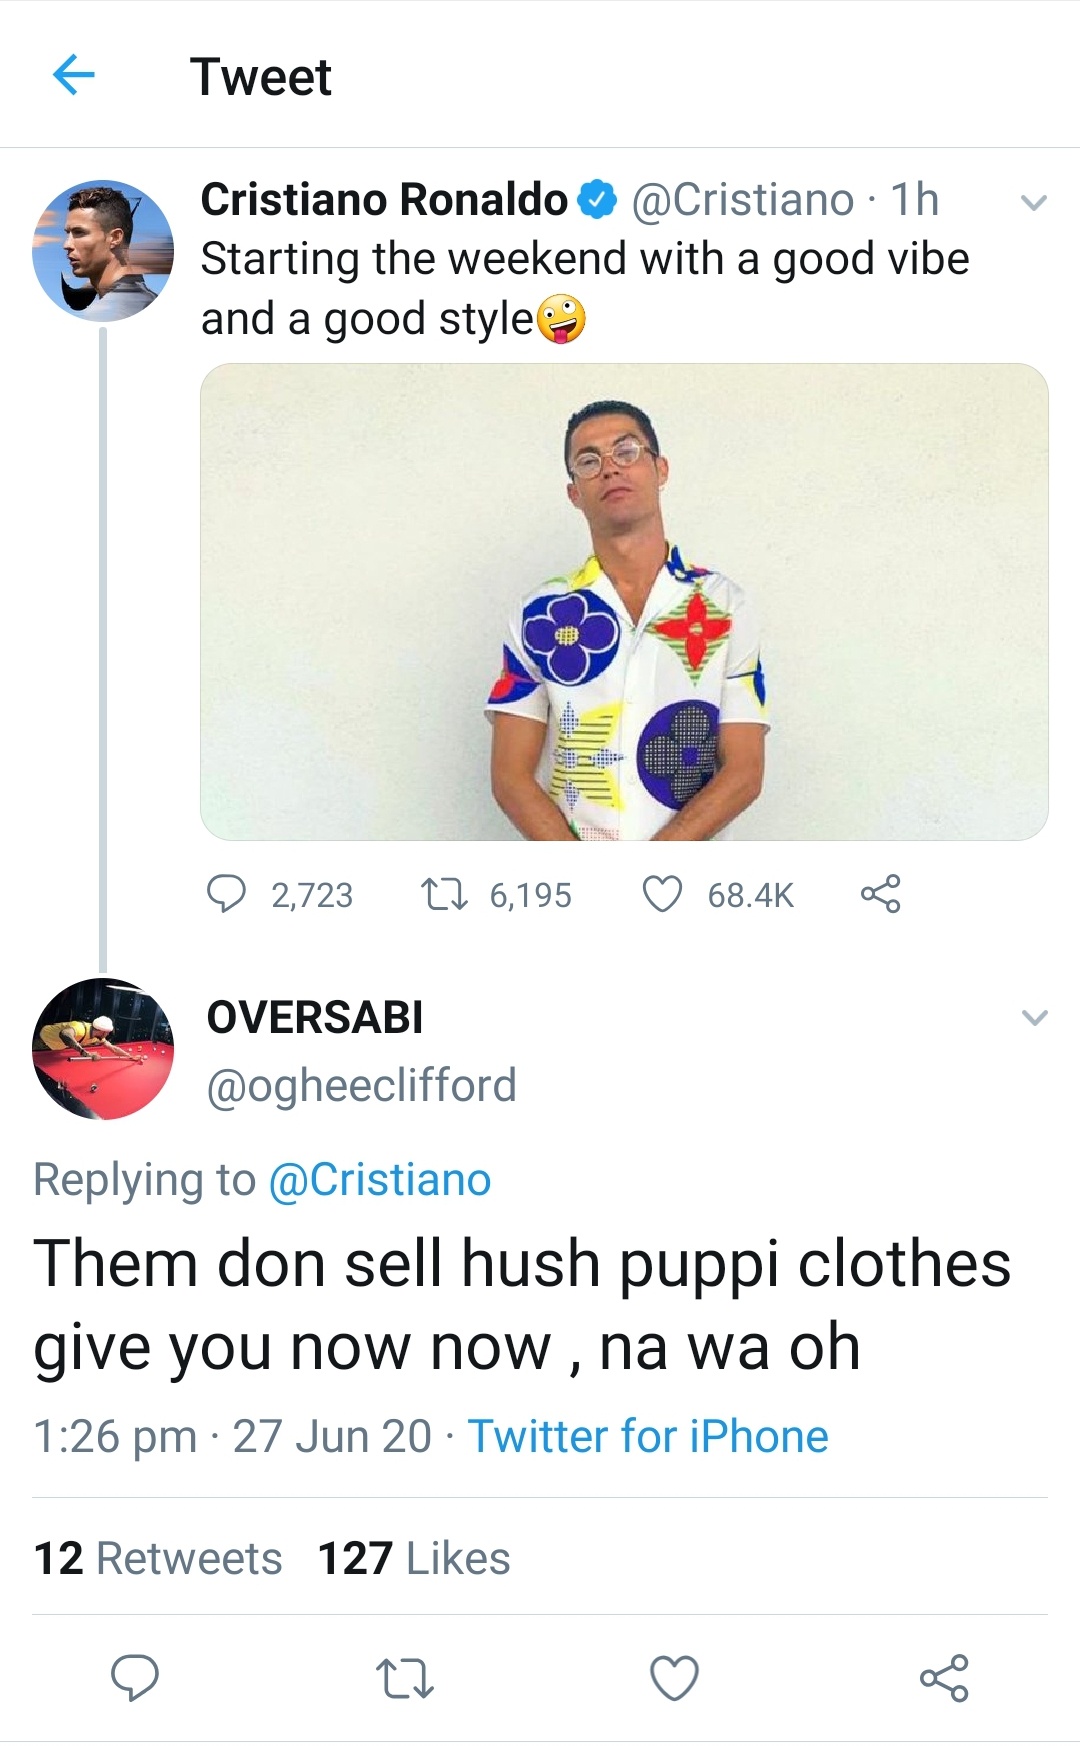The width and height of the screenshot is (1080, 1746).
Task: Tap the Twitter for iPhone link
Action: 648,1436
